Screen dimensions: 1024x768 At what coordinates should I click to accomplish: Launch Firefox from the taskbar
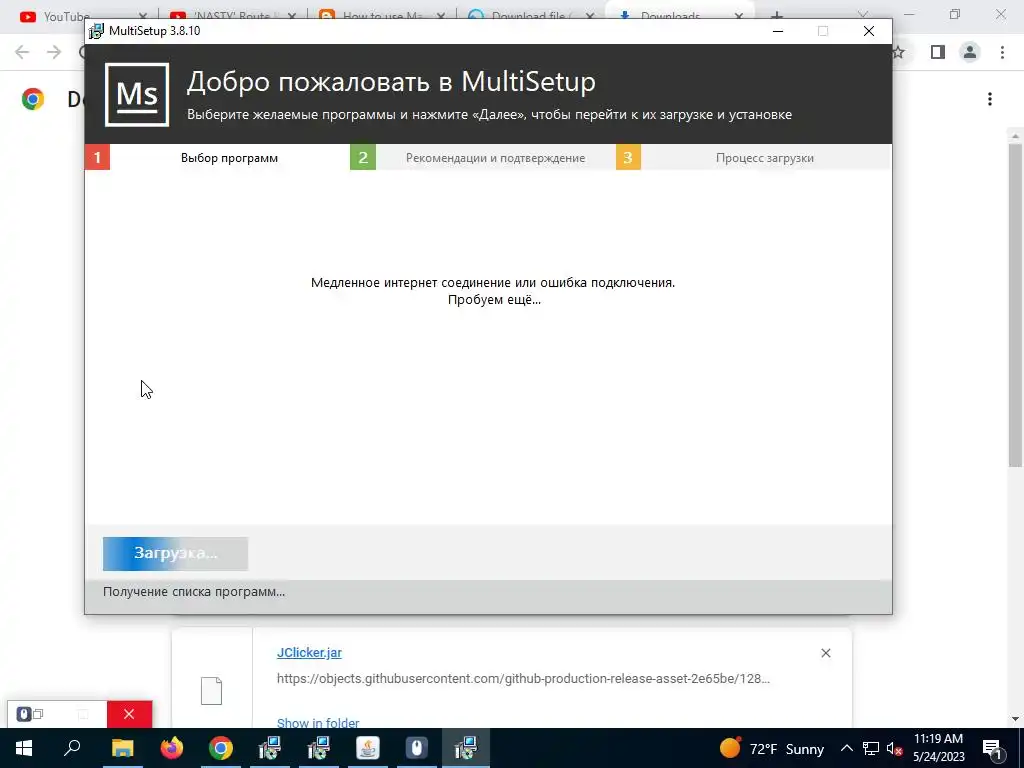click(x=172, y=748)
